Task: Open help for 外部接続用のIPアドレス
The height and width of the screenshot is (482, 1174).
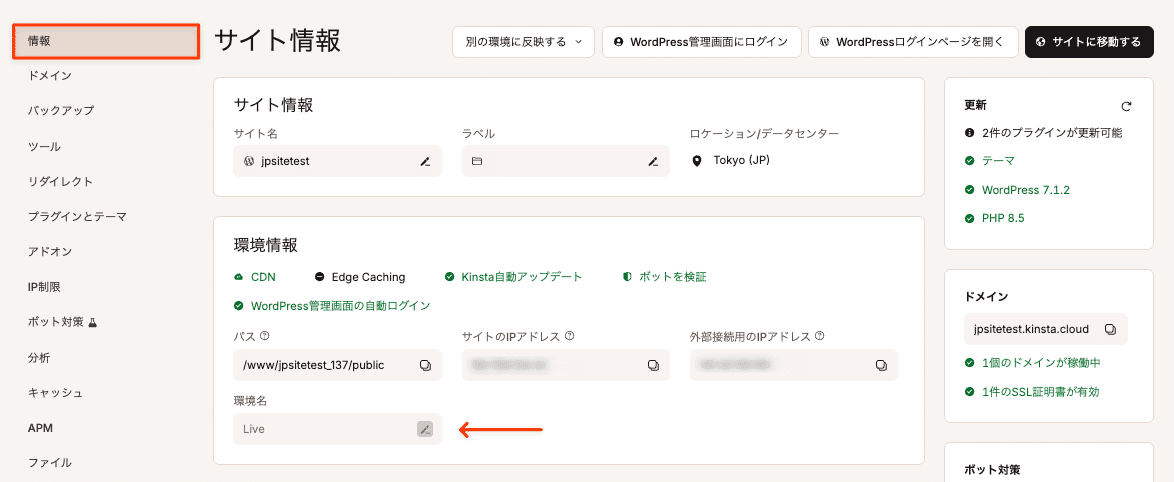Action: pyautogui.click(x=821, y=336)
